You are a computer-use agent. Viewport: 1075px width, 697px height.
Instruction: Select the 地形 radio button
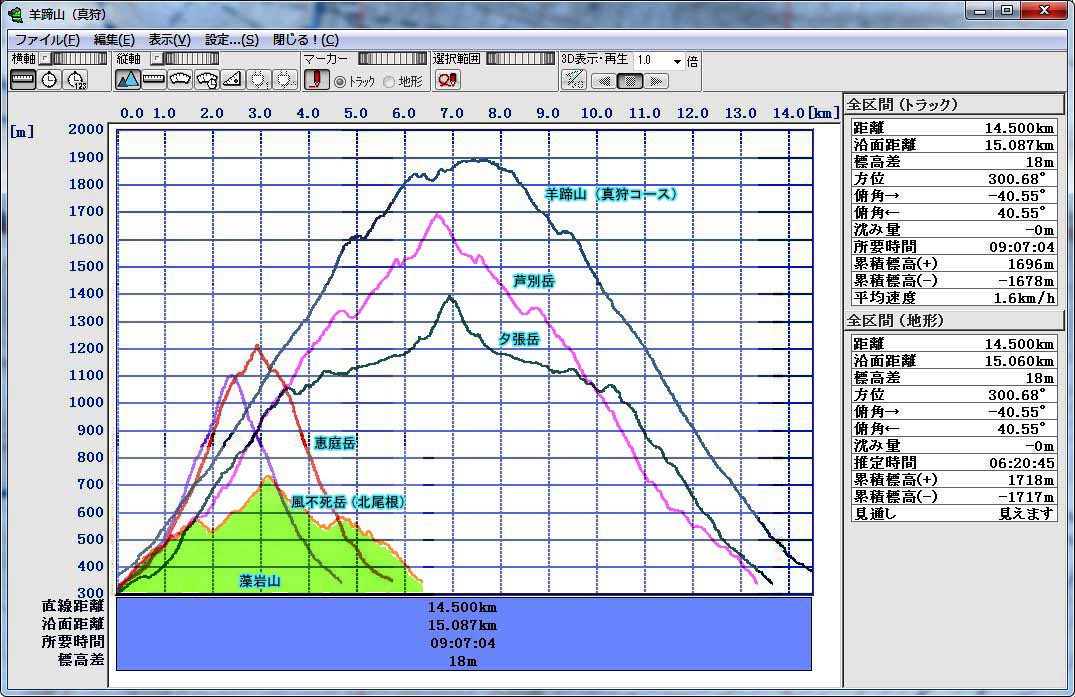point(389,82)
